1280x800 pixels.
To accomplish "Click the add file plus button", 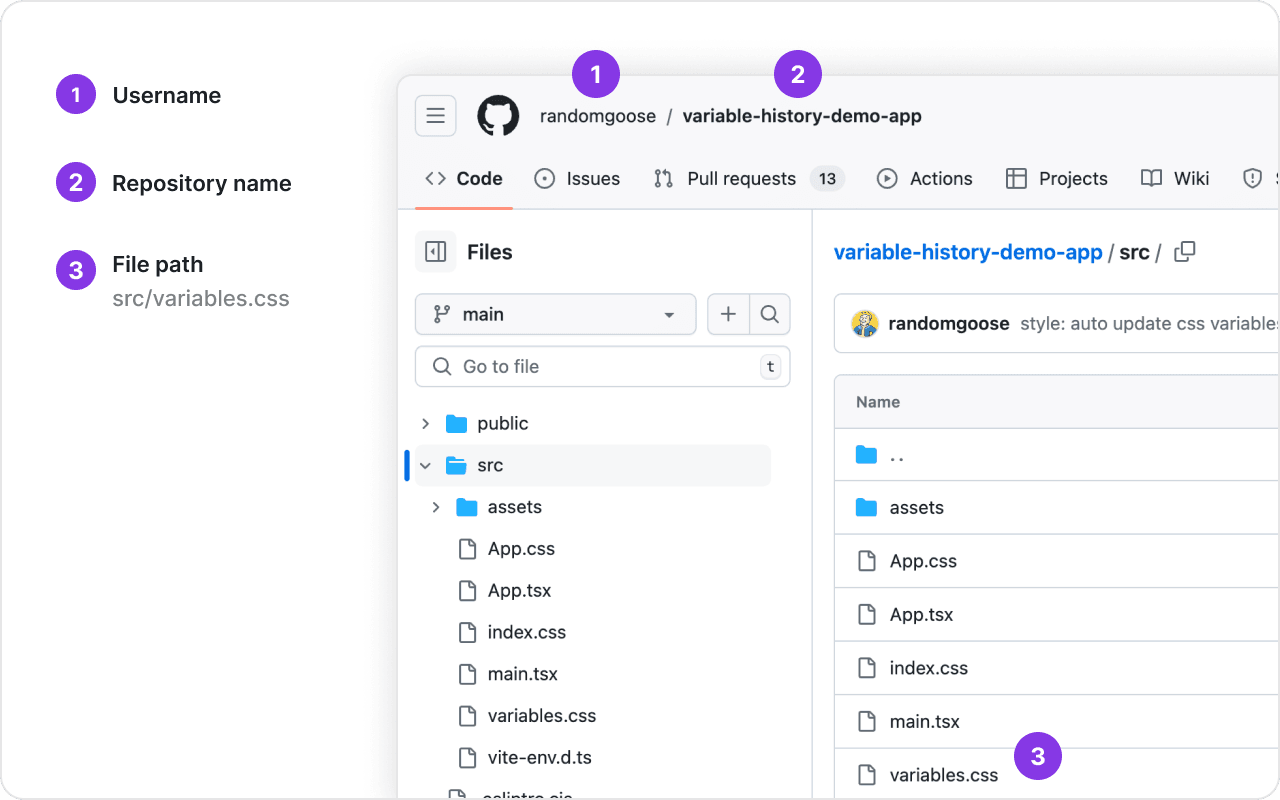I will pyautogui.click(x=728, y=314).
